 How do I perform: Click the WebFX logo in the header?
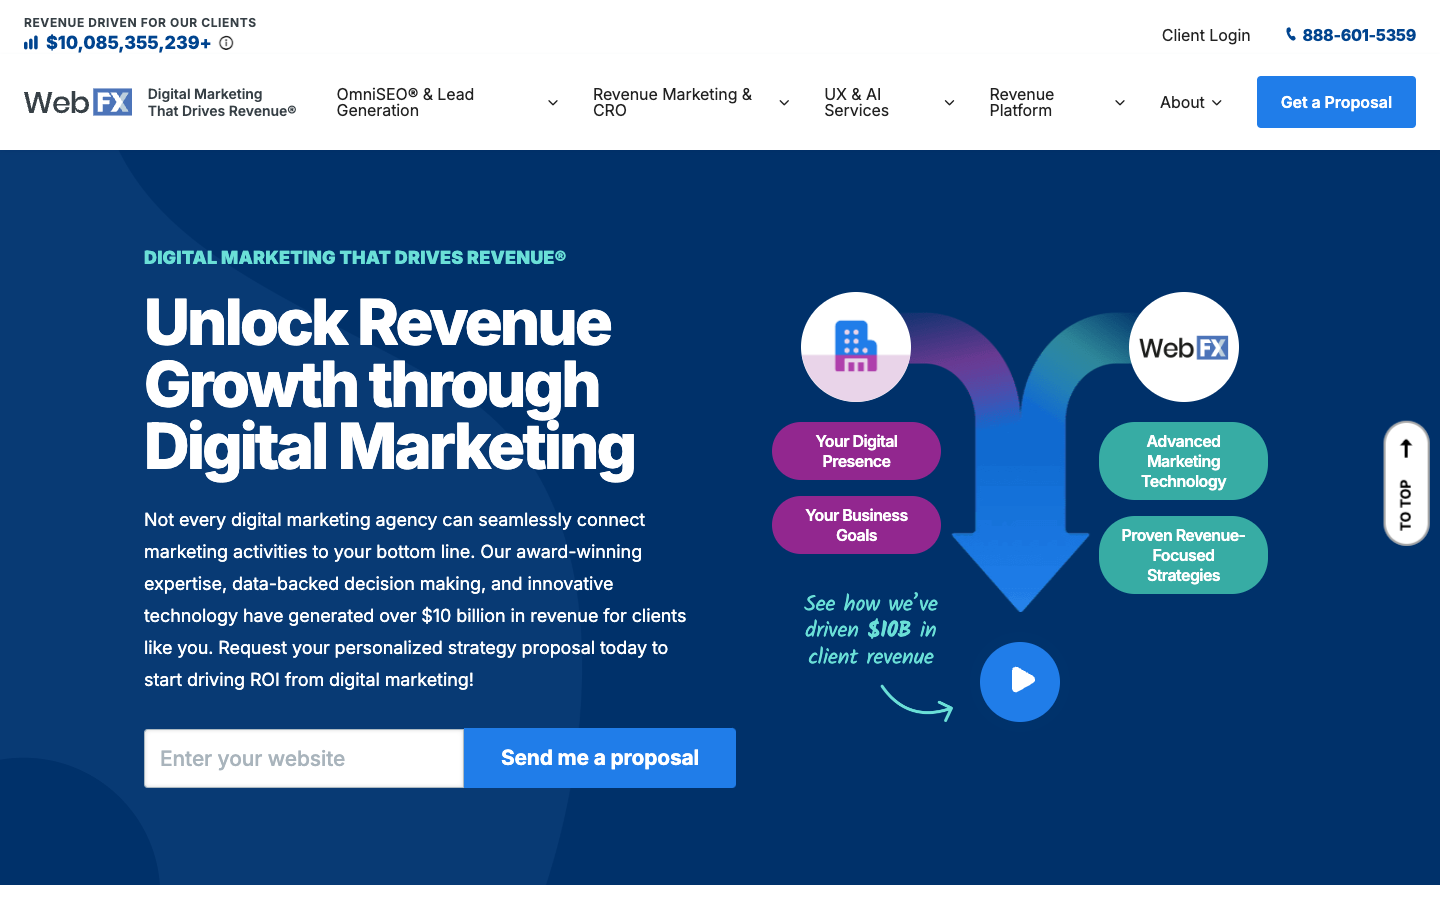[78, 102]
